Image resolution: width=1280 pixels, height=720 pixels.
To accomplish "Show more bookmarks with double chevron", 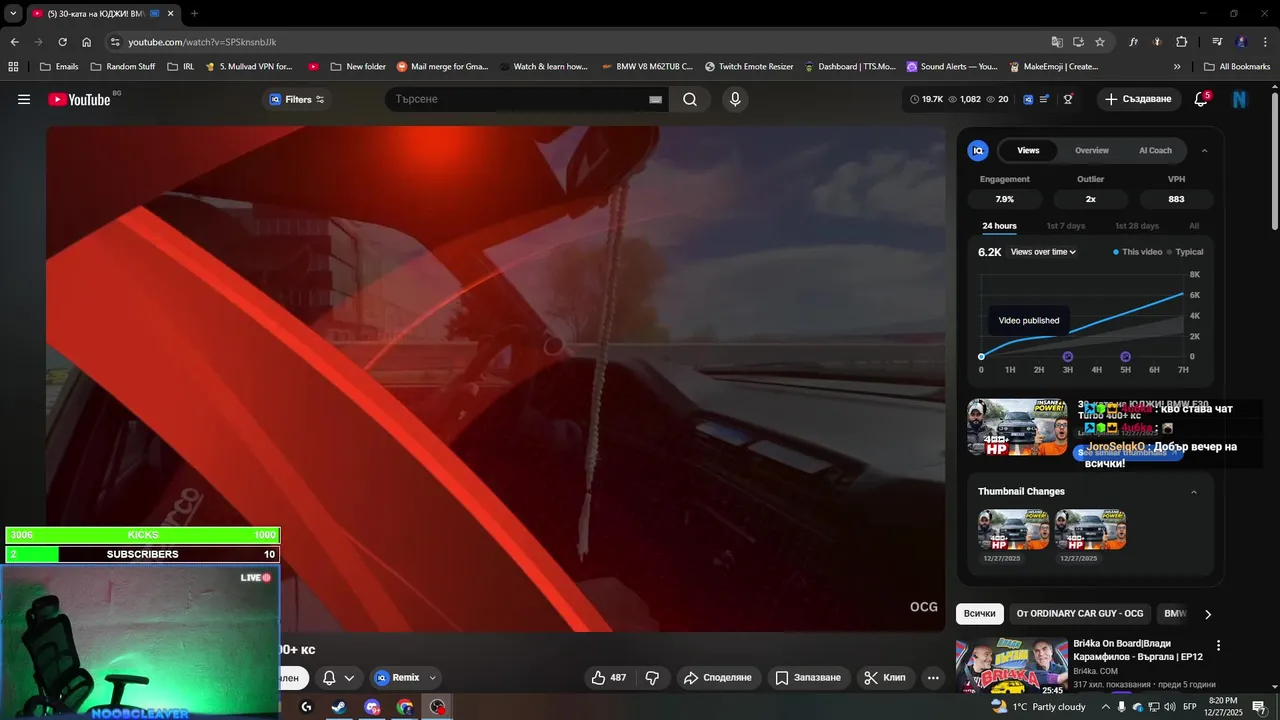I will coord(1177,66).
